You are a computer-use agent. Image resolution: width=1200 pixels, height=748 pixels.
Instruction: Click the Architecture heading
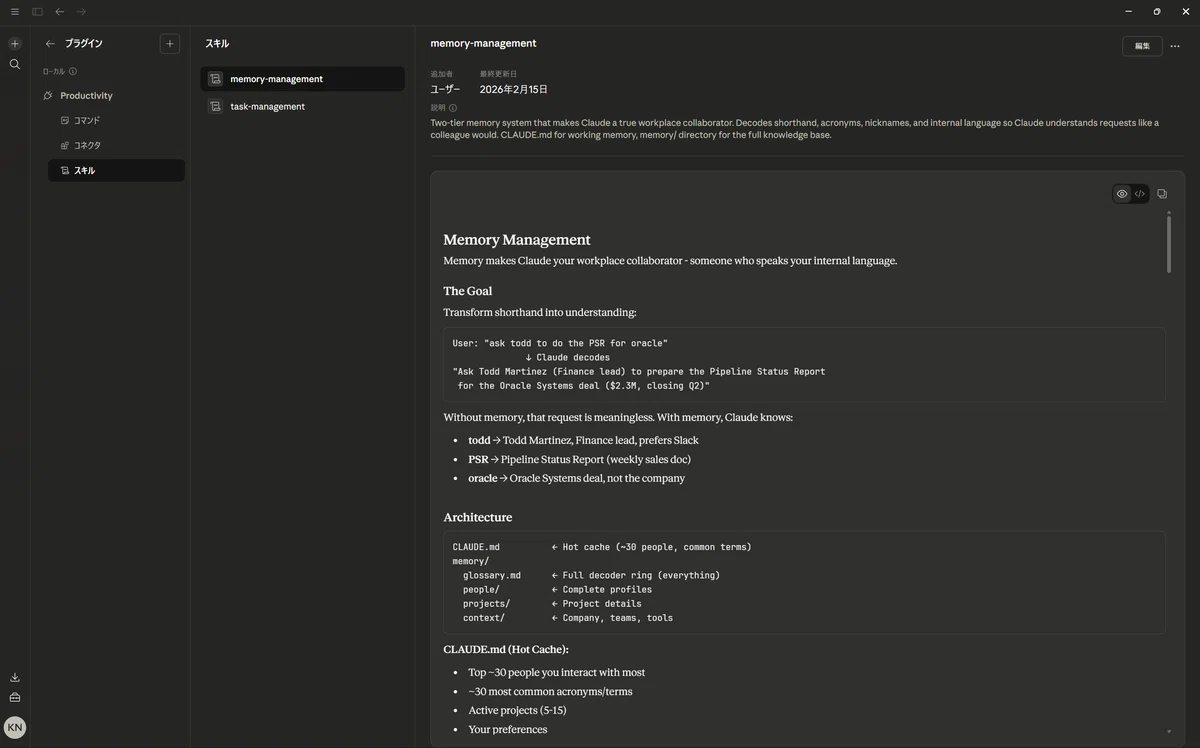click(x=478, y=518)
